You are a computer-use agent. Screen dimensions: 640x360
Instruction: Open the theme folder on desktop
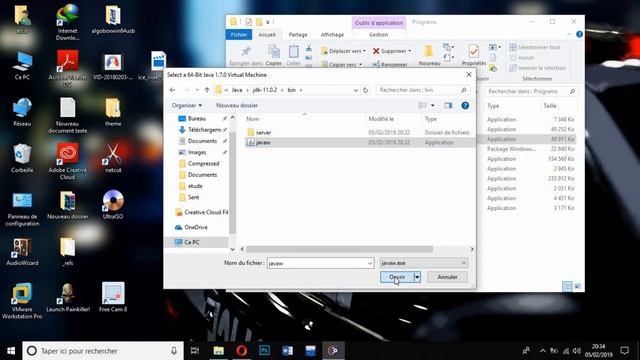[113, 112]
